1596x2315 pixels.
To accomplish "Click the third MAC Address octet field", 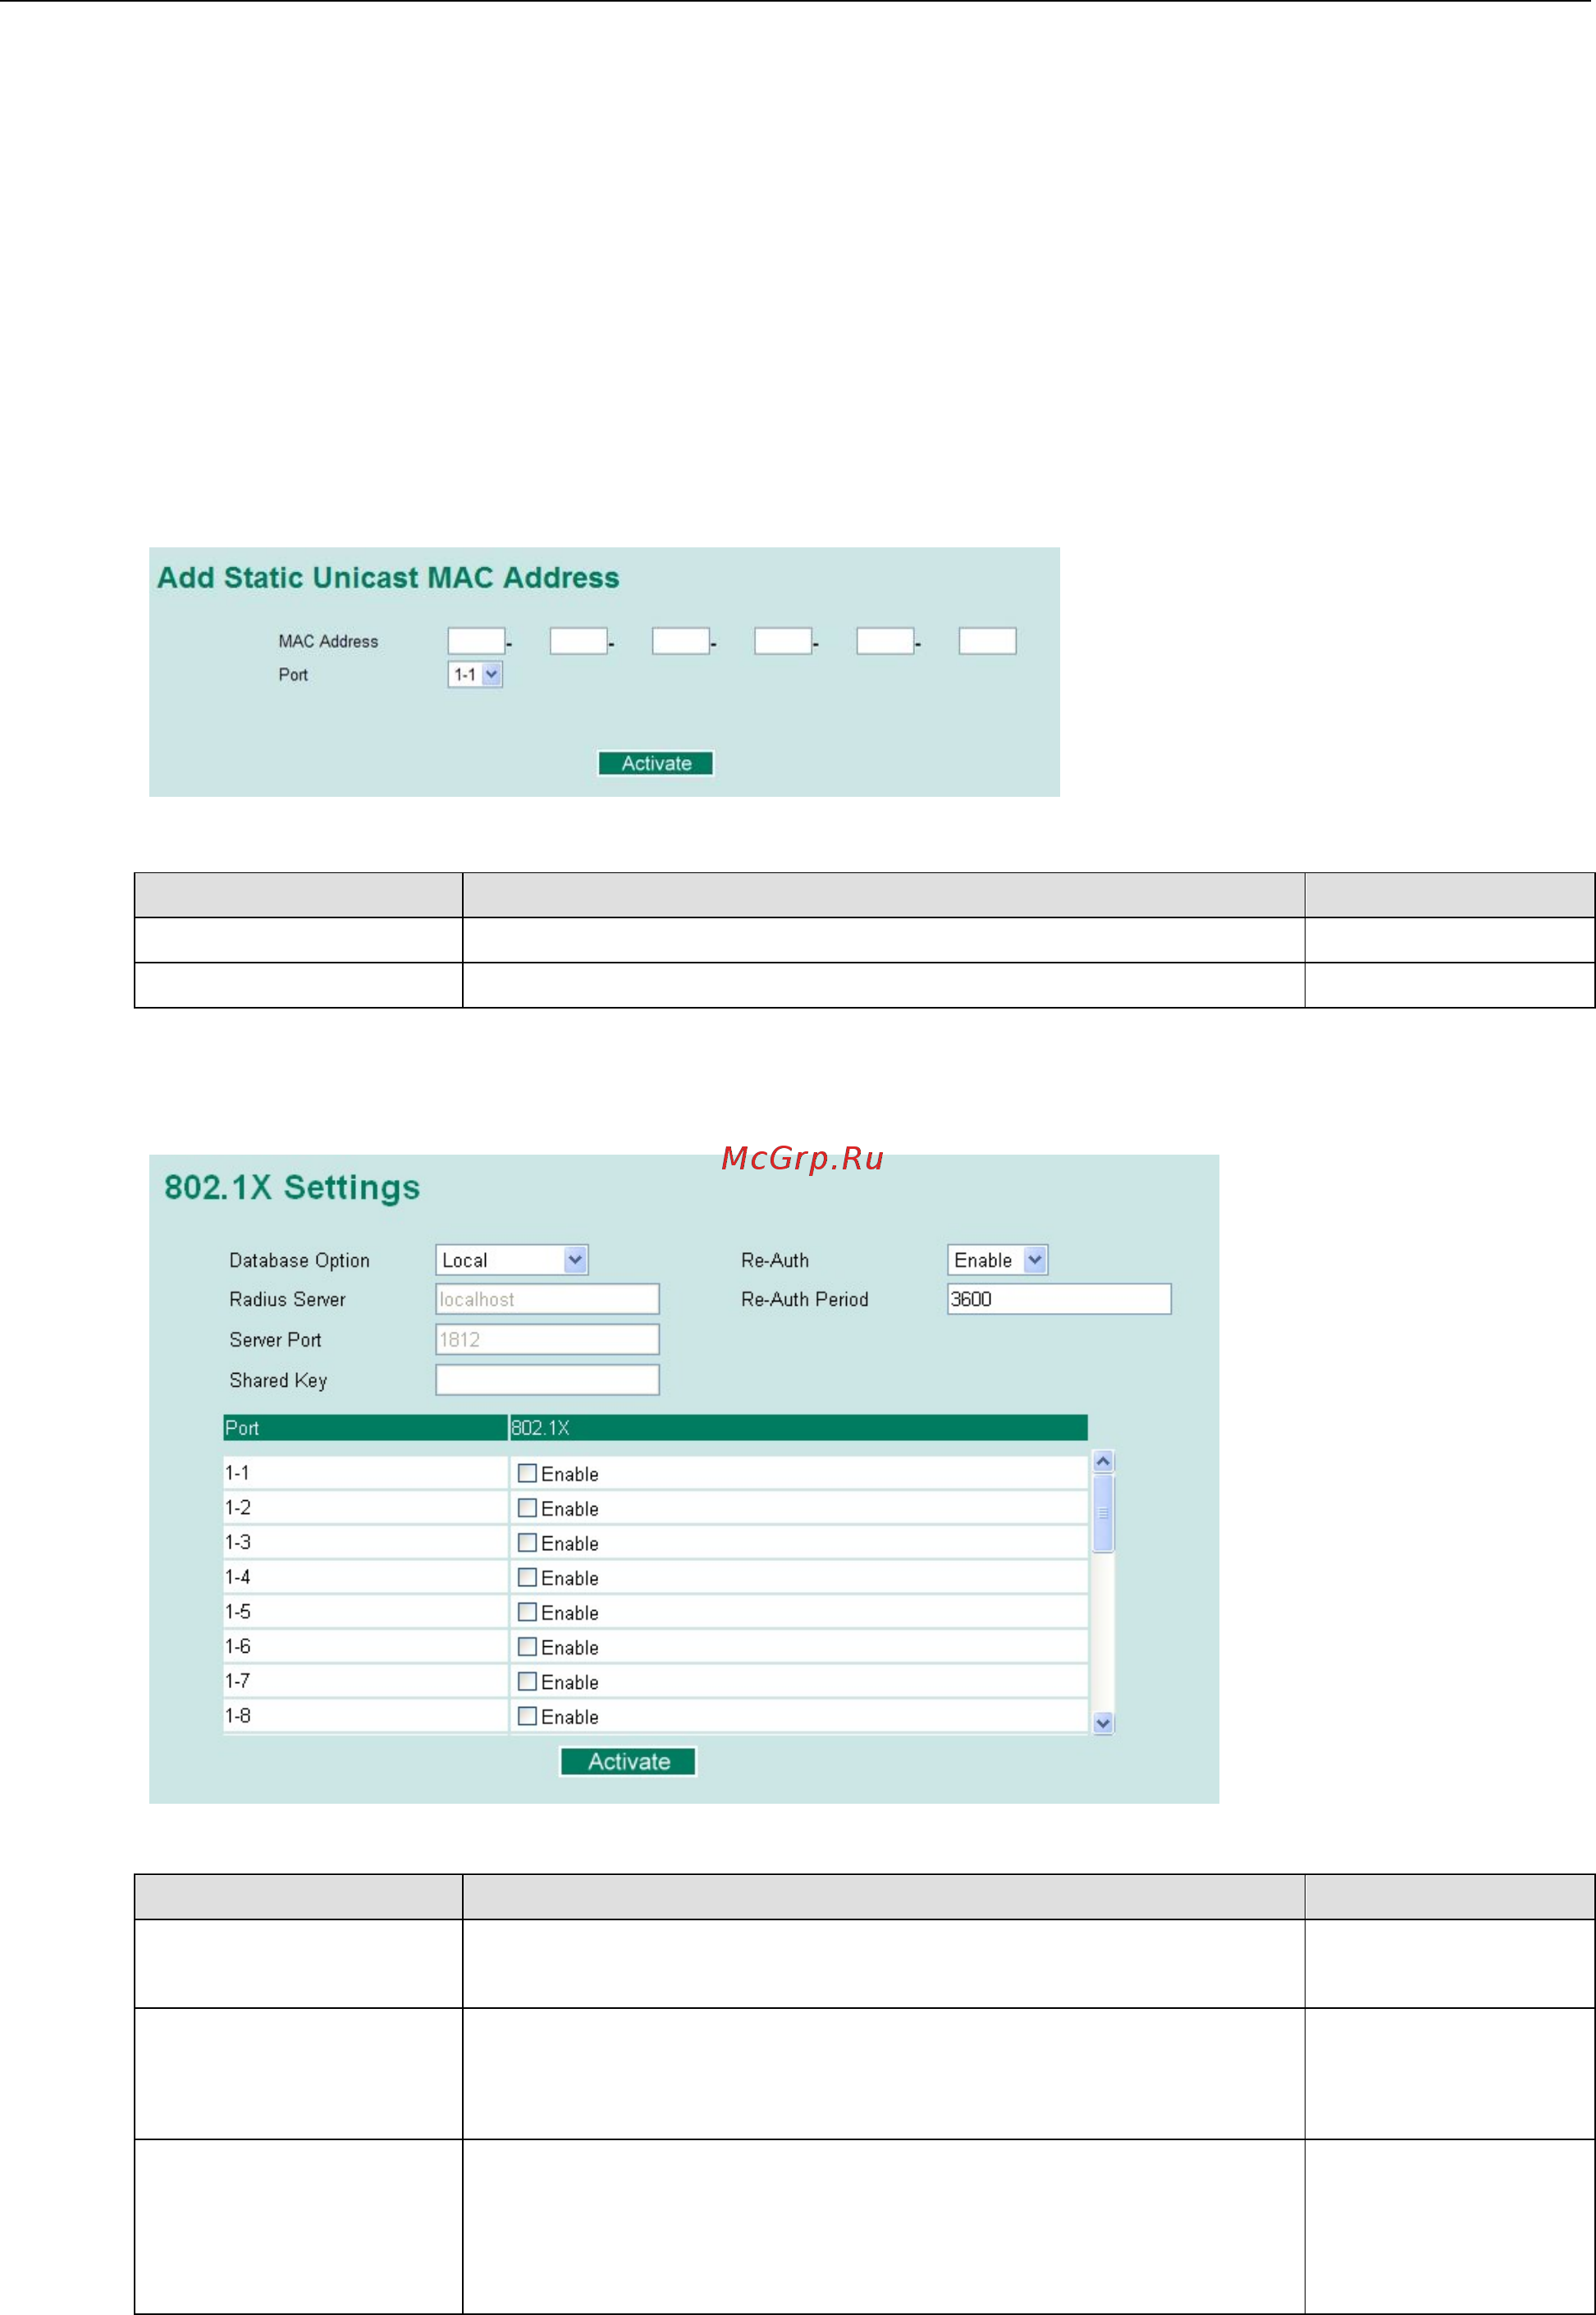I will [x=681, y=641].
